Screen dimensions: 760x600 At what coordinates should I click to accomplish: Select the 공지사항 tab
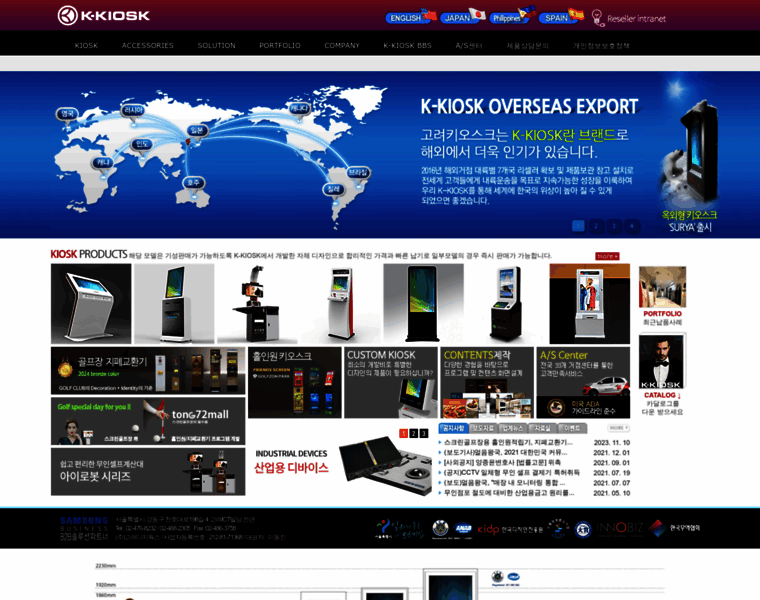[454, 428]
